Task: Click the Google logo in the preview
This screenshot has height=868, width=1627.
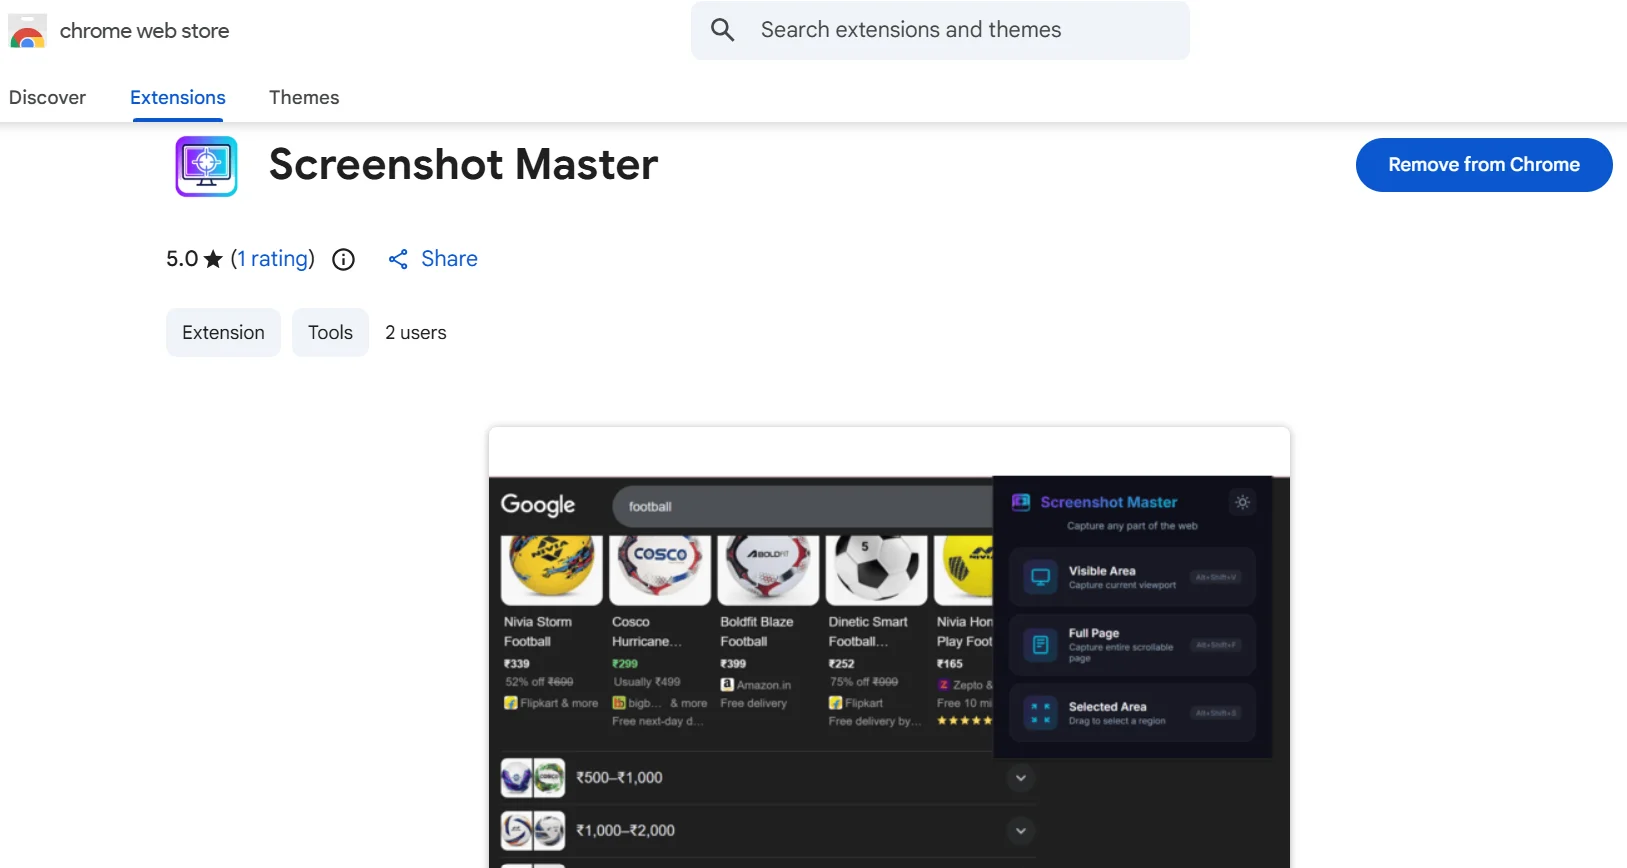Action: pyautogui.click(x=538, y=505)
